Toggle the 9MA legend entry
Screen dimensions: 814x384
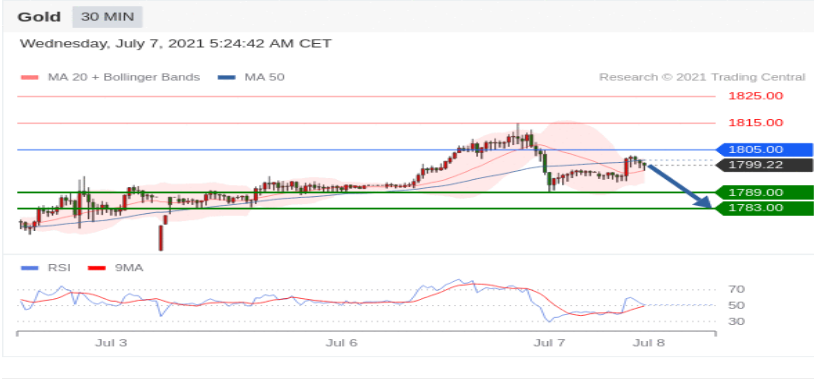click(x=115, y=268)
